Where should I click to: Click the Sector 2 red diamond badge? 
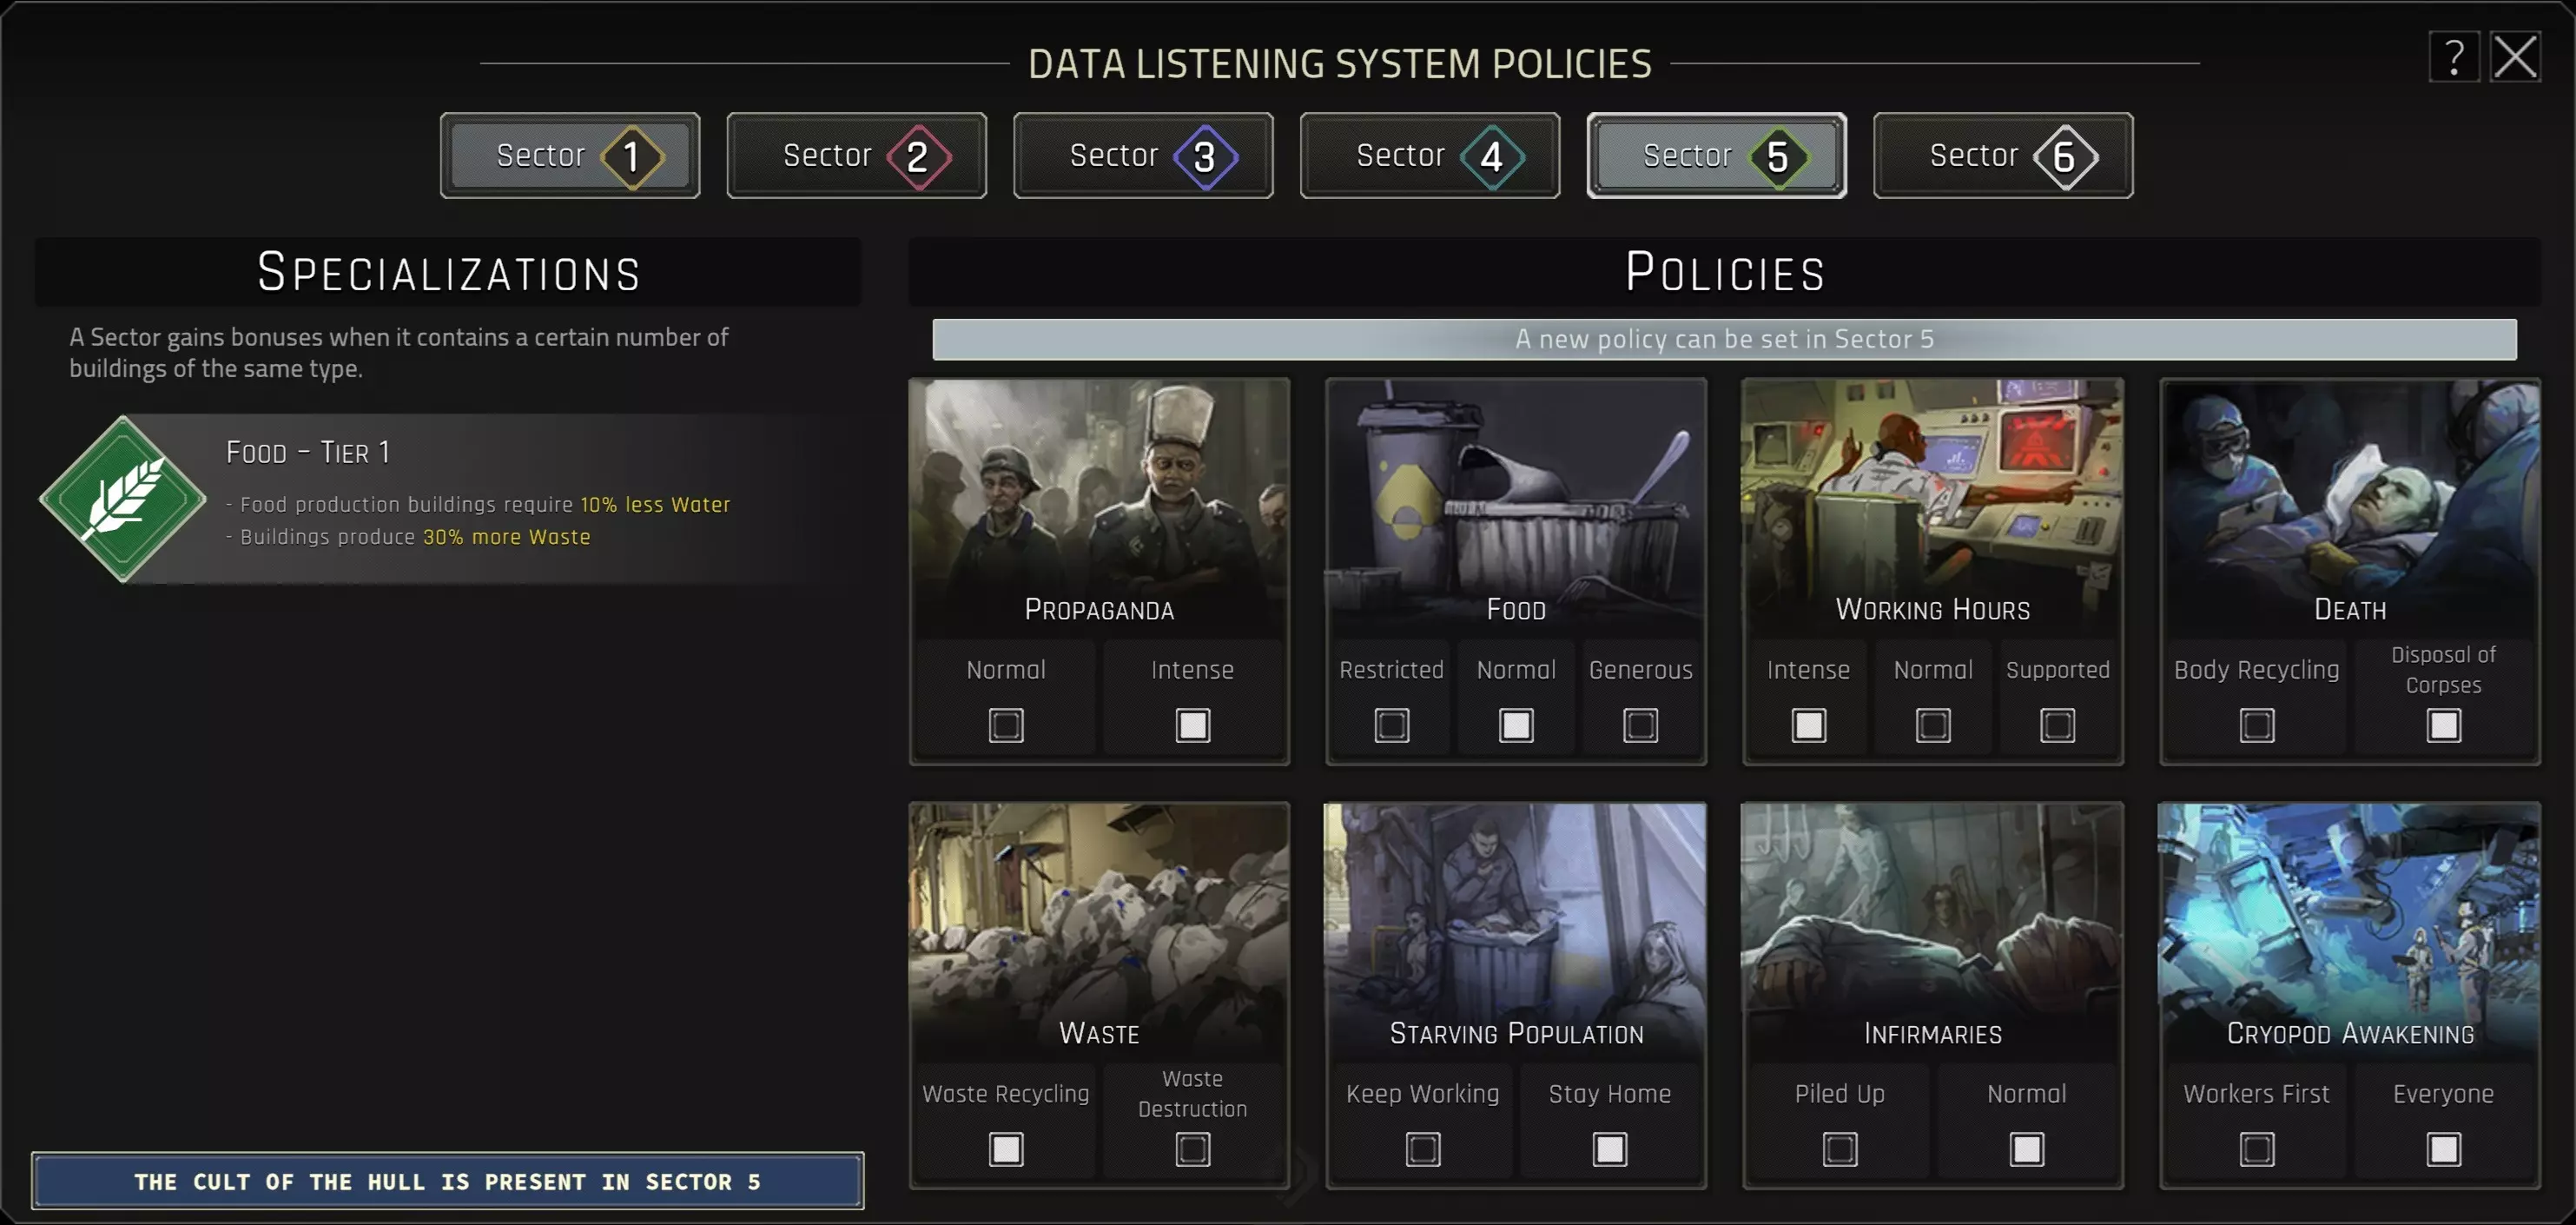pyautogui.click(x=918, y=157)
